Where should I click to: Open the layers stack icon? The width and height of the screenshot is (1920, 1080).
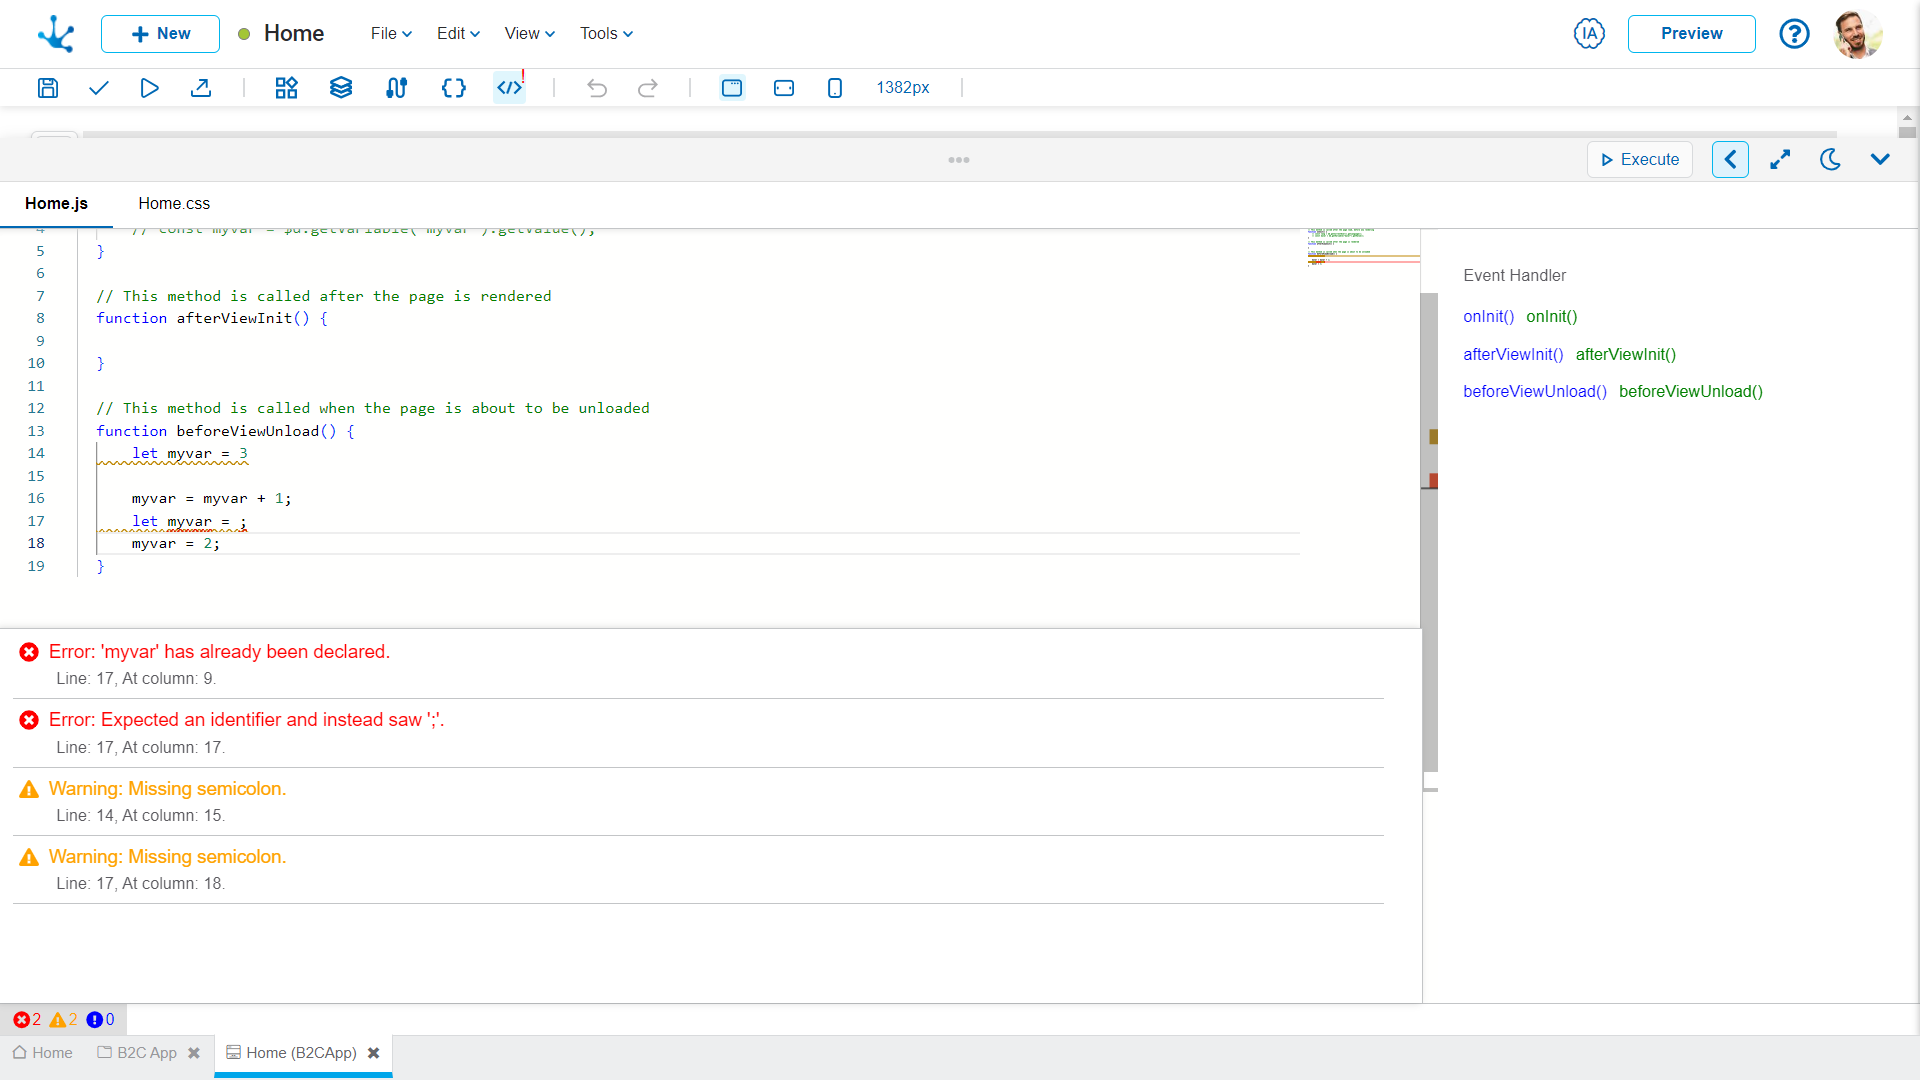pos(341,88)
